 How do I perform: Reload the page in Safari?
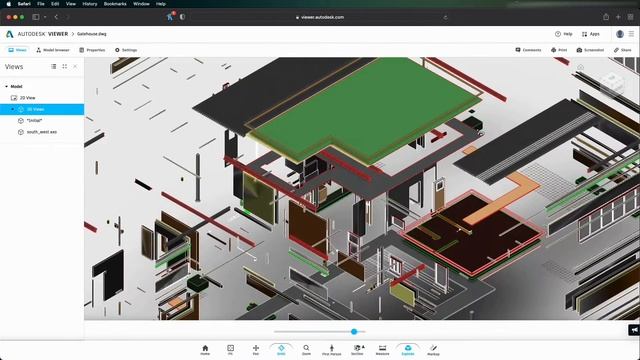[x=445, y=17]
